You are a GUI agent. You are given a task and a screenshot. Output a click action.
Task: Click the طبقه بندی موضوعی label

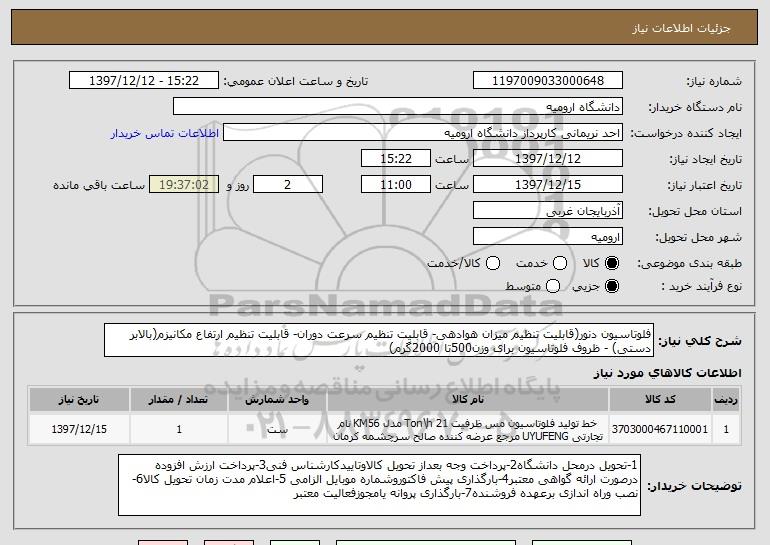(x=689, y=264)
